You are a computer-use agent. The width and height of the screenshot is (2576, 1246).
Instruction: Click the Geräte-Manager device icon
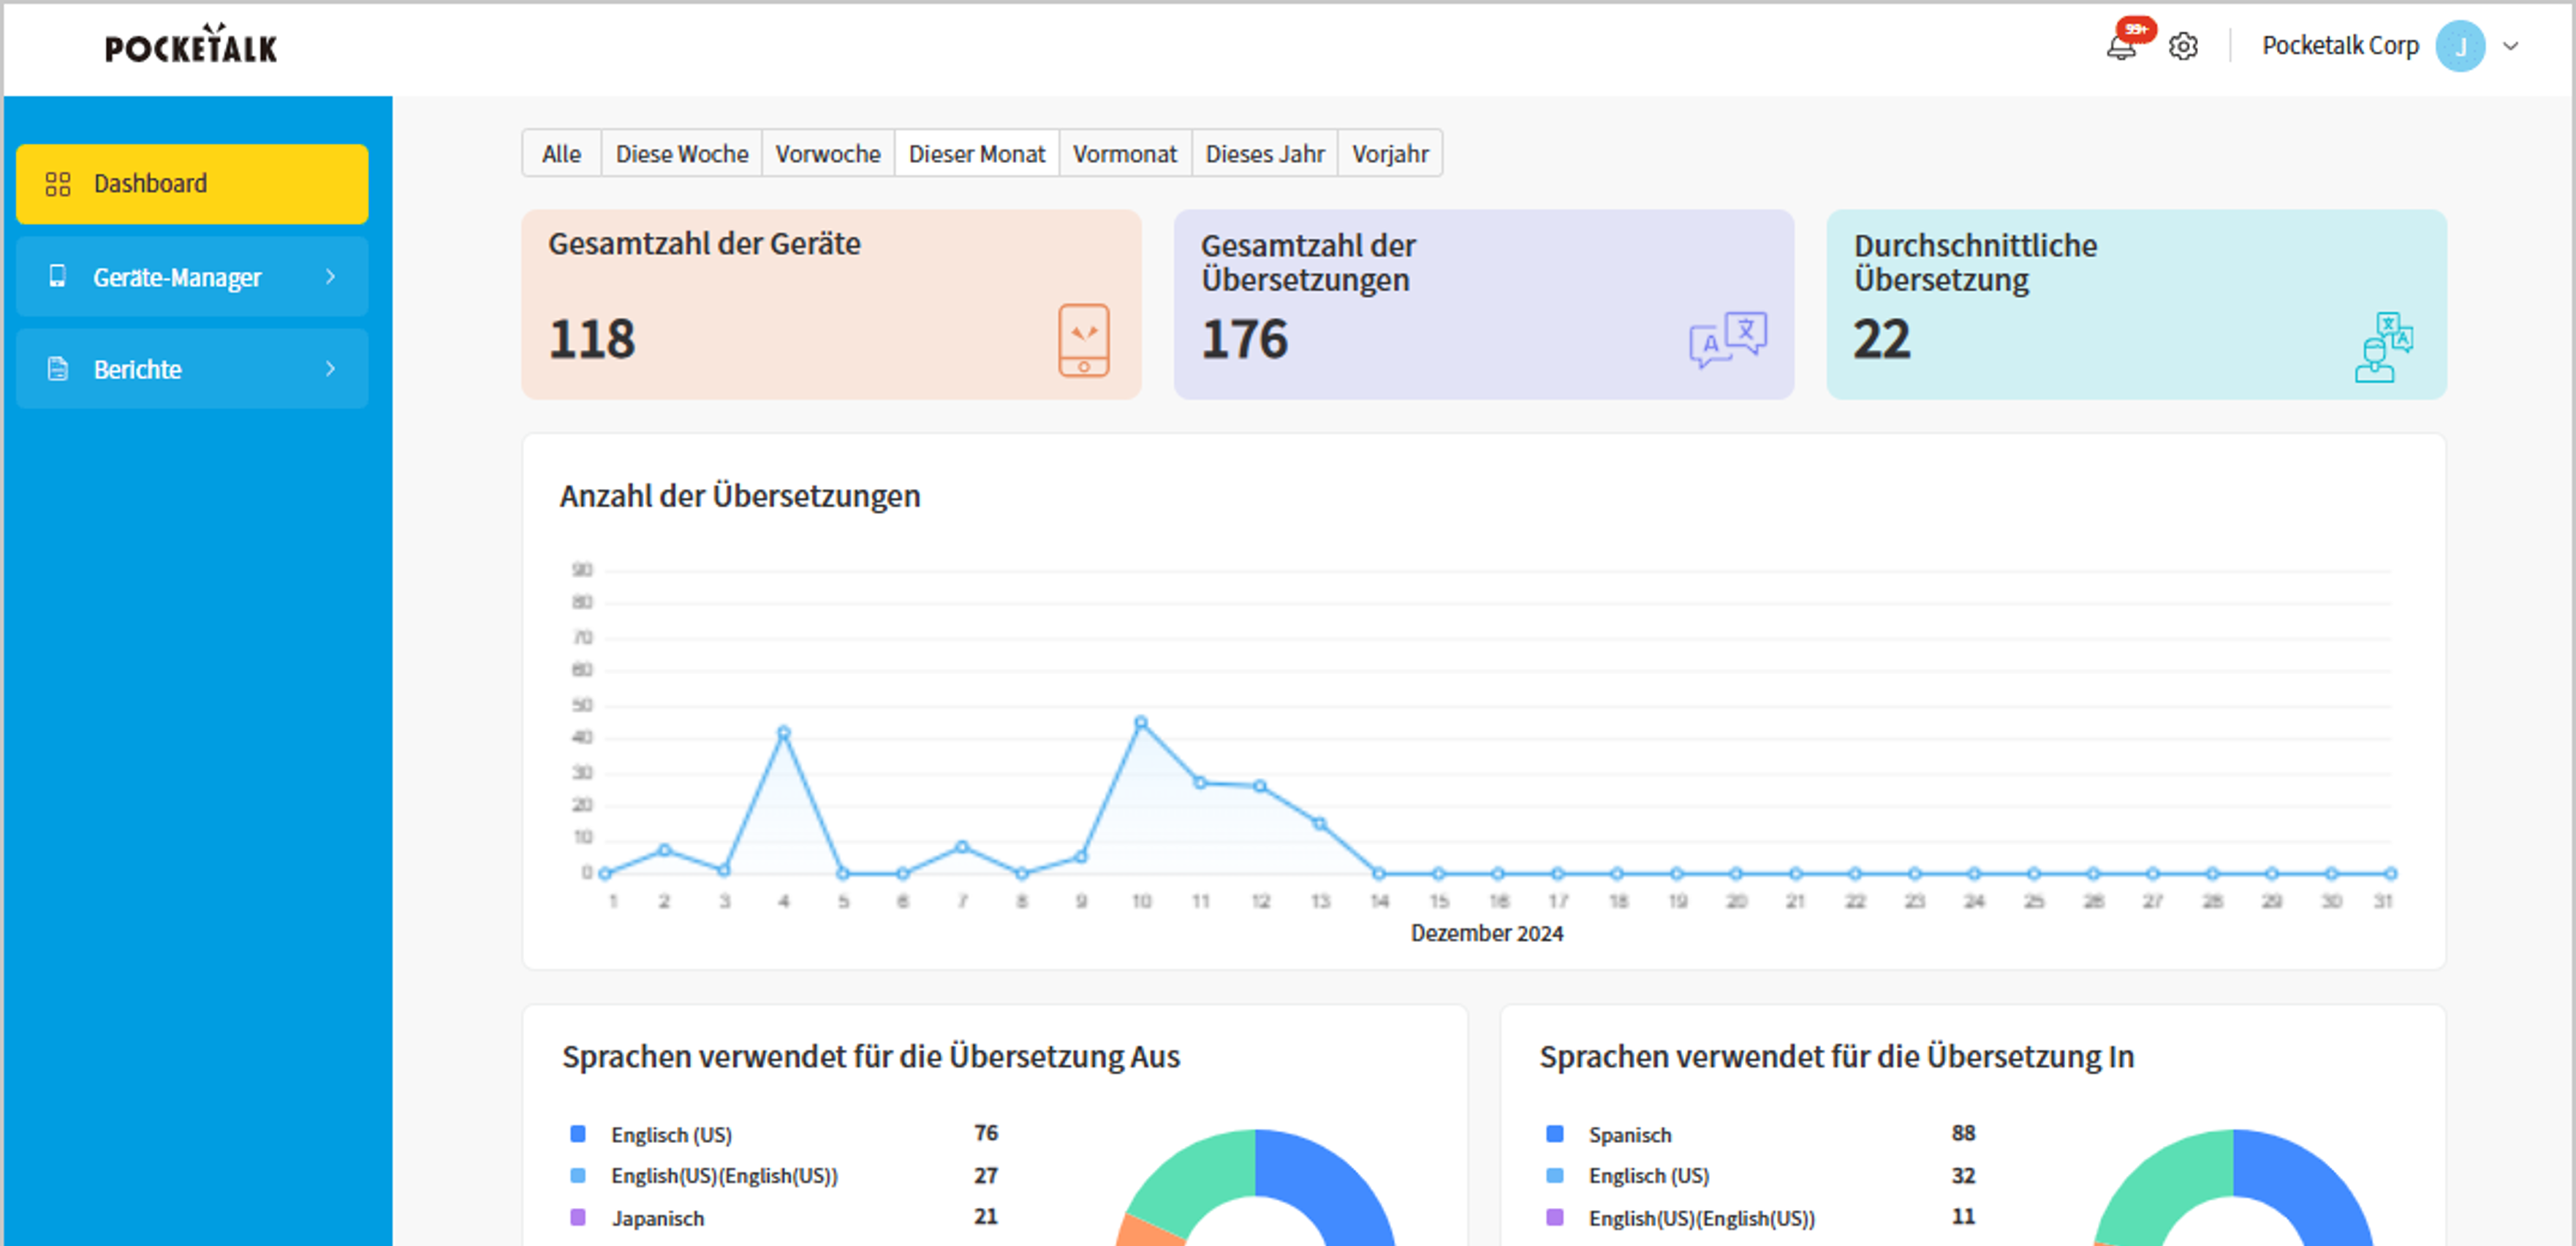tap(58, 276)
